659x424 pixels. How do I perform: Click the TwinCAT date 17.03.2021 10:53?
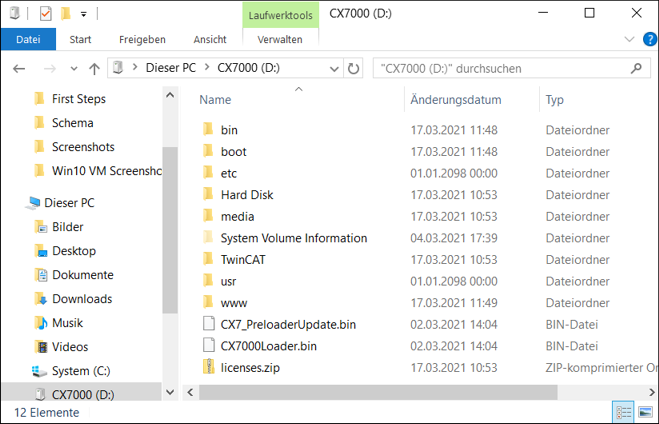tap(453, 260)
